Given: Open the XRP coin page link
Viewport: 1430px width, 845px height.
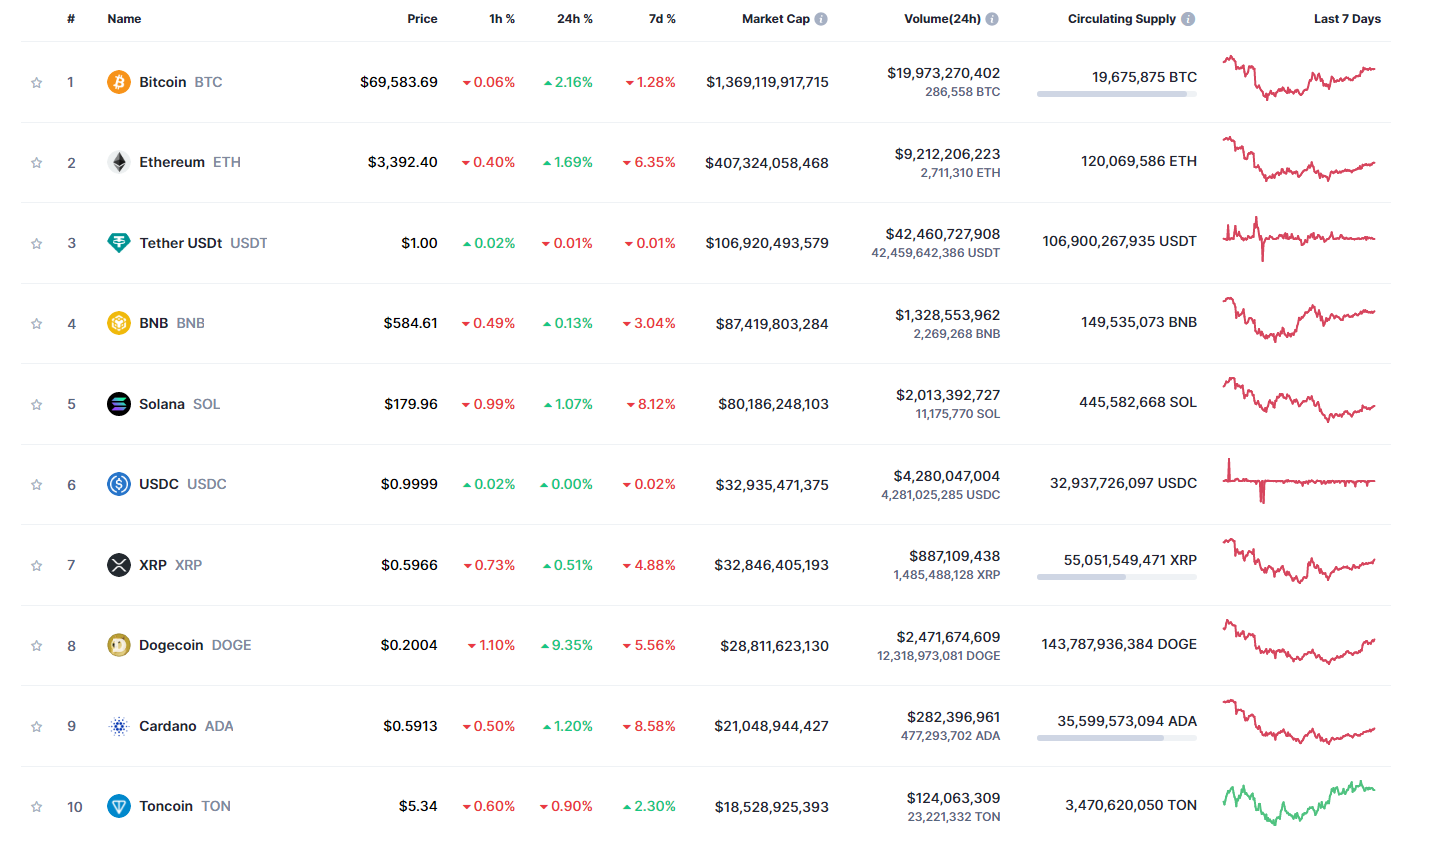Looking at the screenshot, I should [170, 565].
